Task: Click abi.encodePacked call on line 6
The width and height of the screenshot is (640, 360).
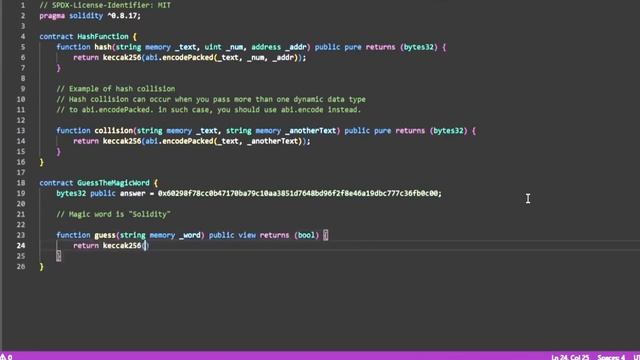Action: [x=179, y=58]
